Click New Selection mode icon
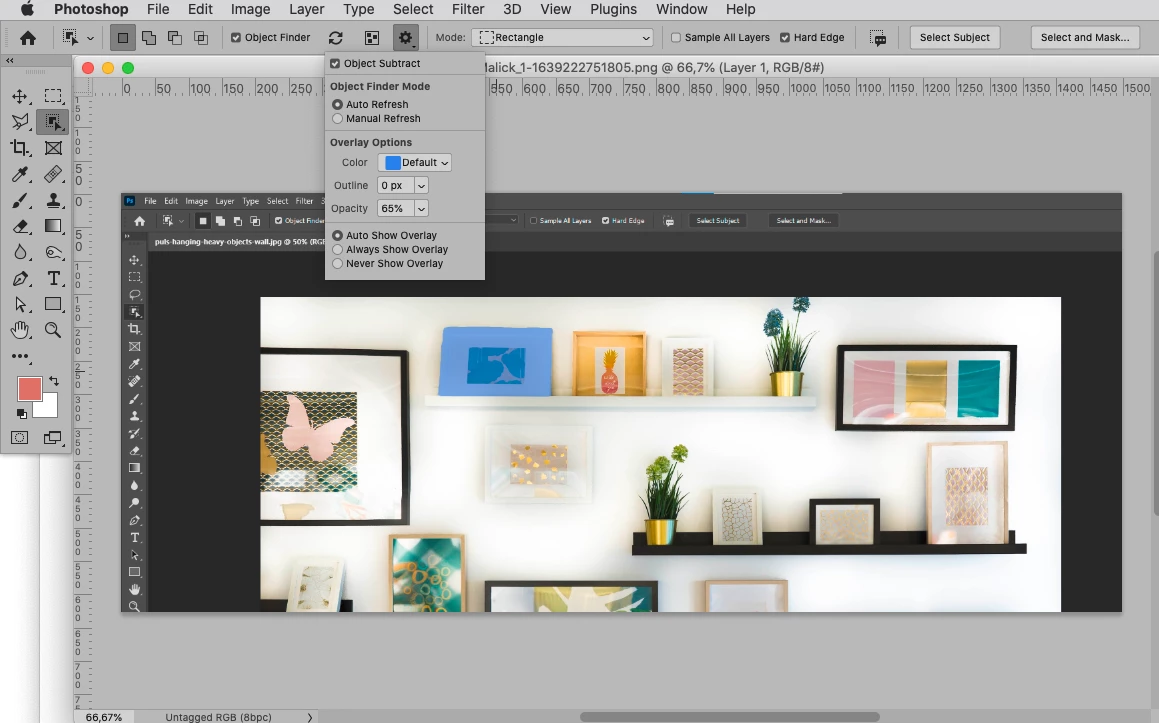 pyautogui.click(x=123, y=38)
